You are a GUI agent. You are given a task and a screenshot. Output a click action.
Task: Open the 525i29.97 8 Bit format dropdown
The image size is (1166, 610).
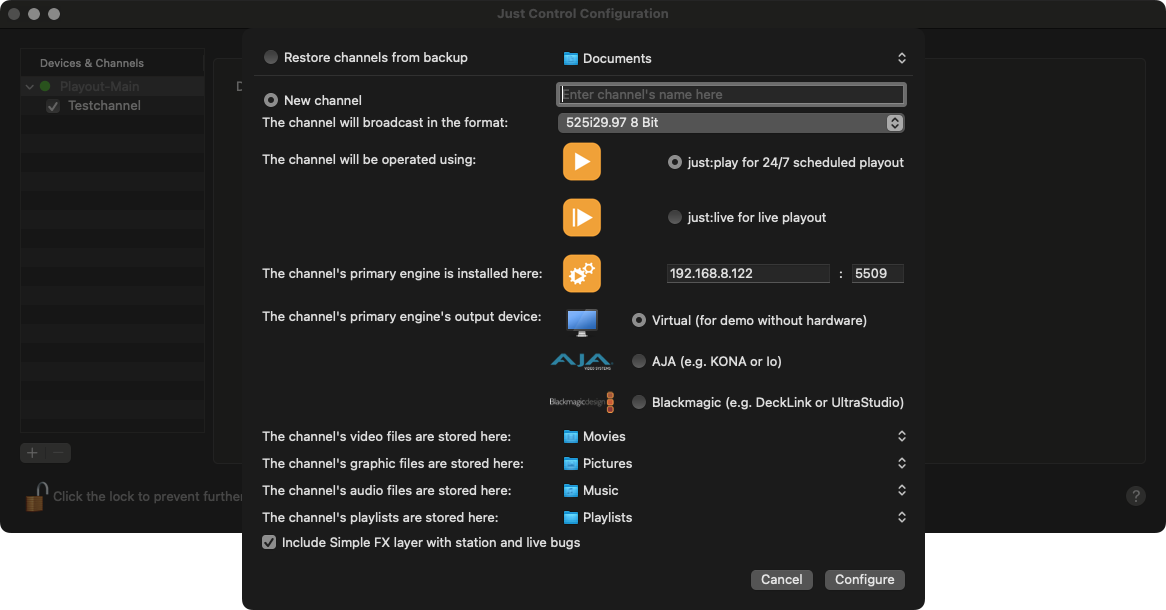tap(731, 123)
